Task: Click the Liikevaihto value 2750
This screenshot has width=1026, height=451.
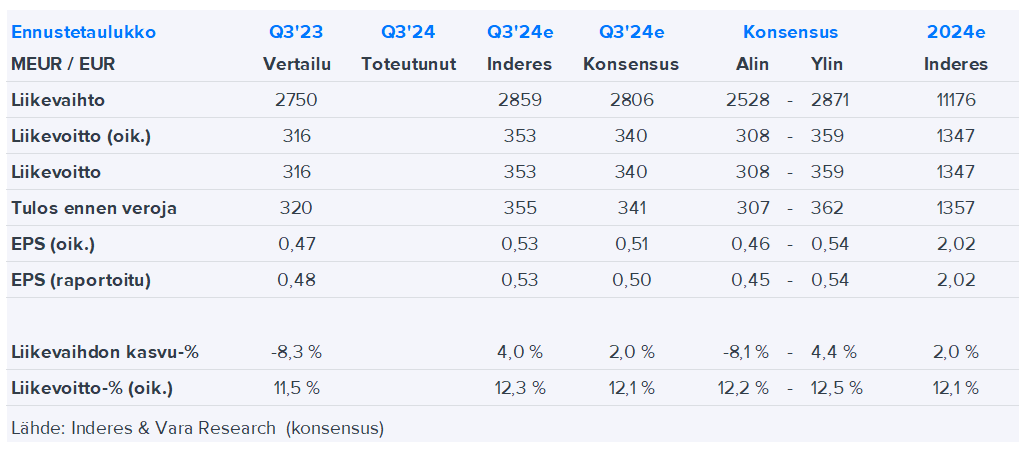Action: (296, 100)
